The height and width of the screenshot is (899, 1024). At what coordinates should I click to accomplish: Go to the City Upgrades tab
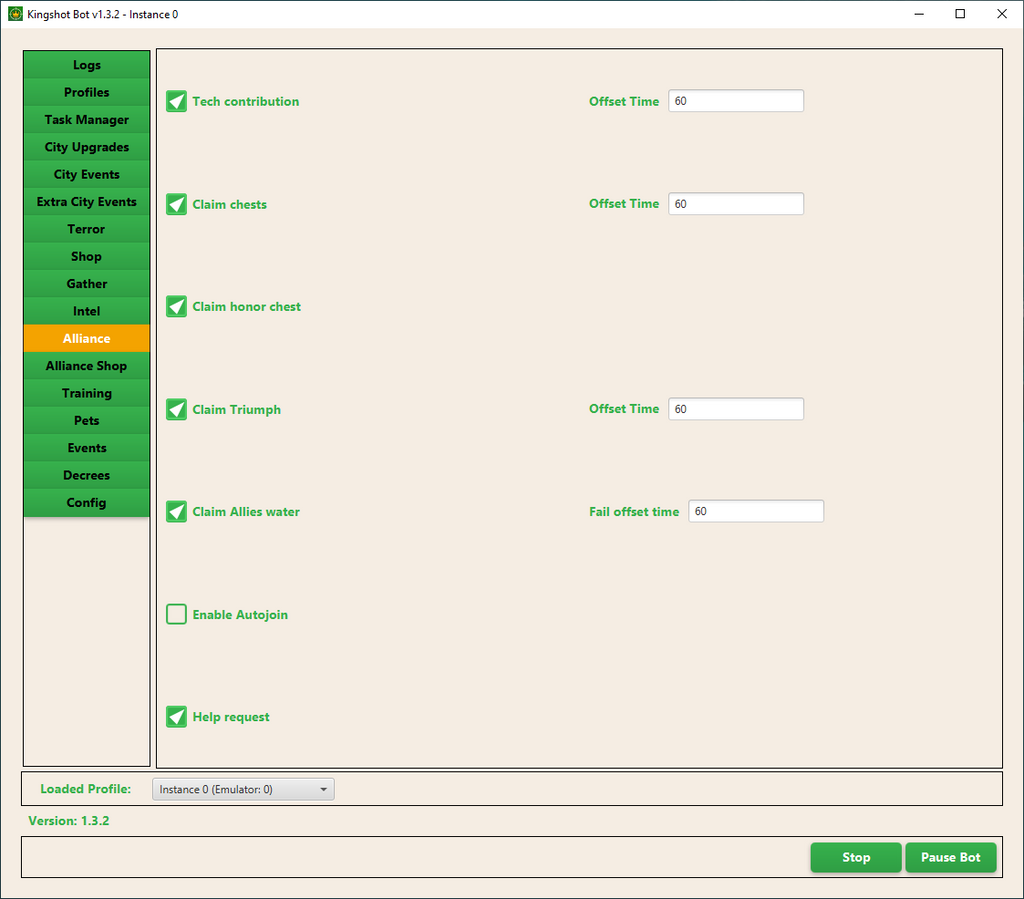pos(87,147)
